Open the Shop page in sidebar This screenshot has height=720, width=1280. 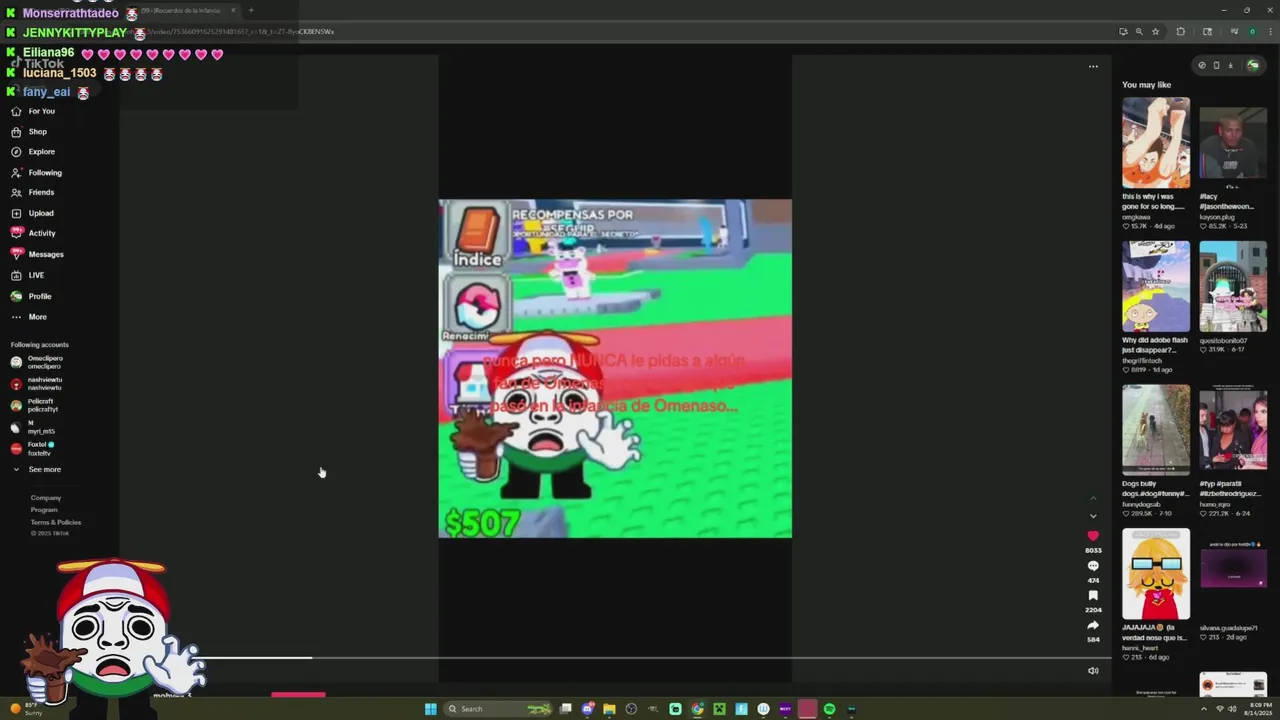pos(29,132)
